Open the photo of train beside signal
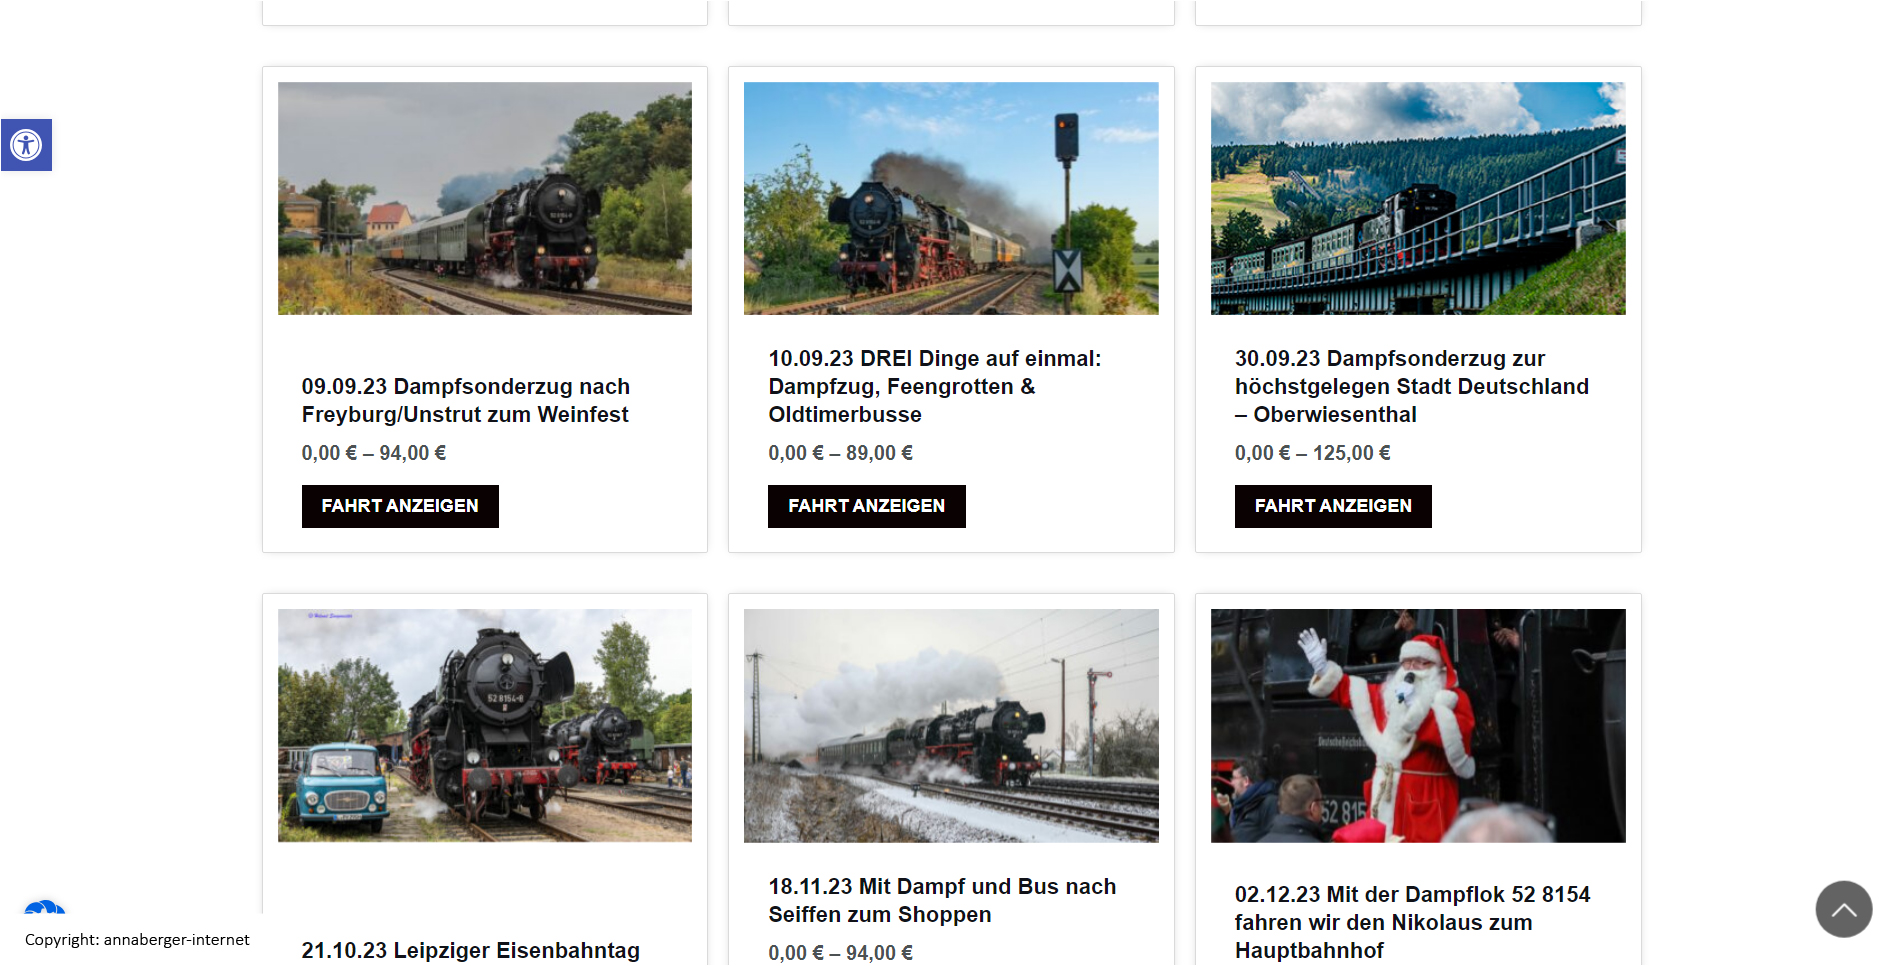Screen dimensions: 1901x966 point(951,198)
